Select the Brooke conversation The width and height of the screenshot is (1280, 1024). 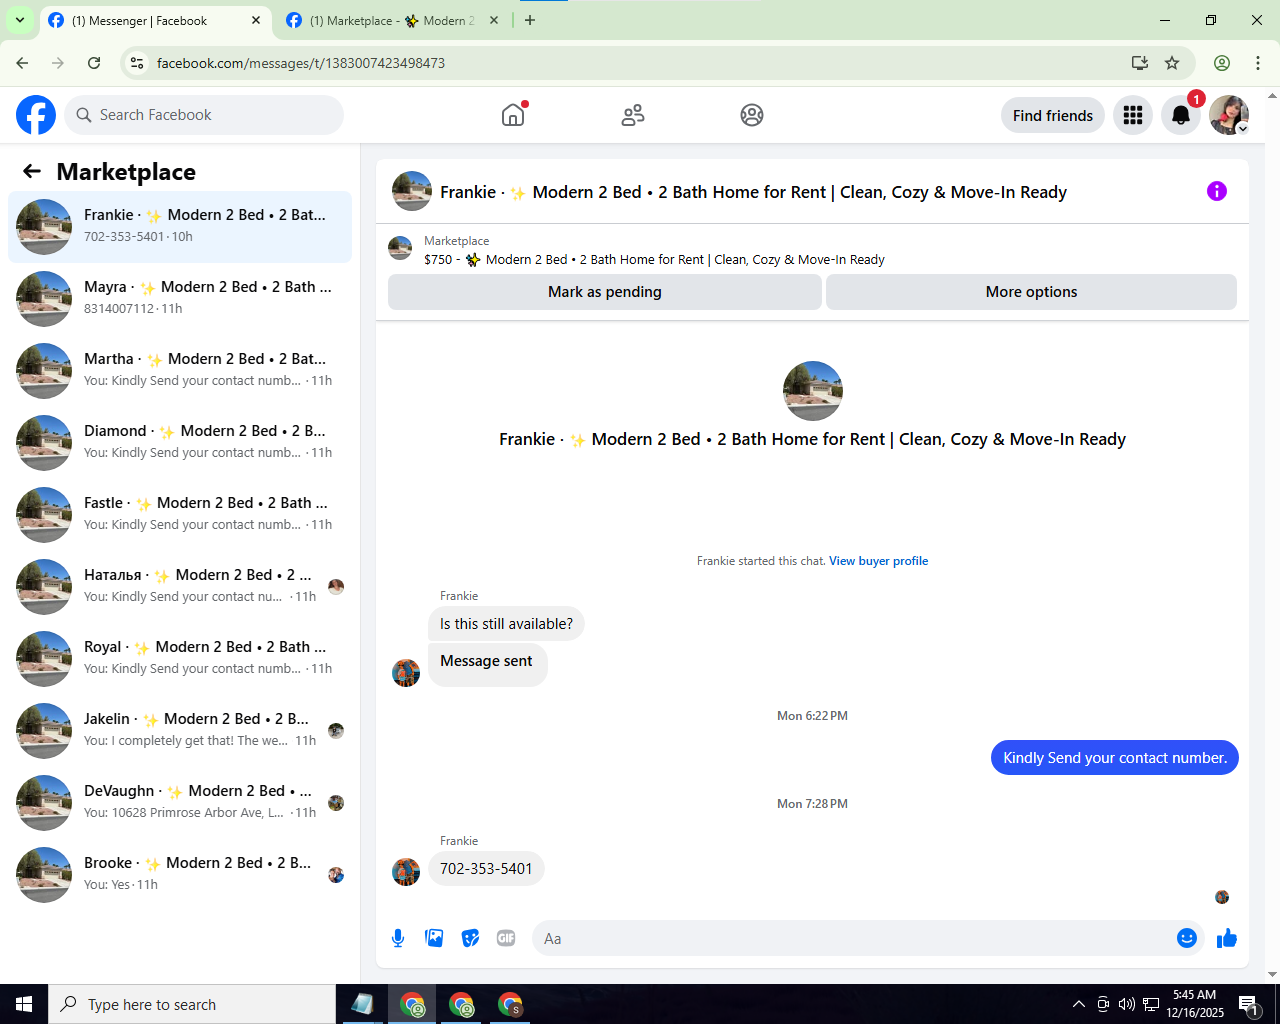180,875
